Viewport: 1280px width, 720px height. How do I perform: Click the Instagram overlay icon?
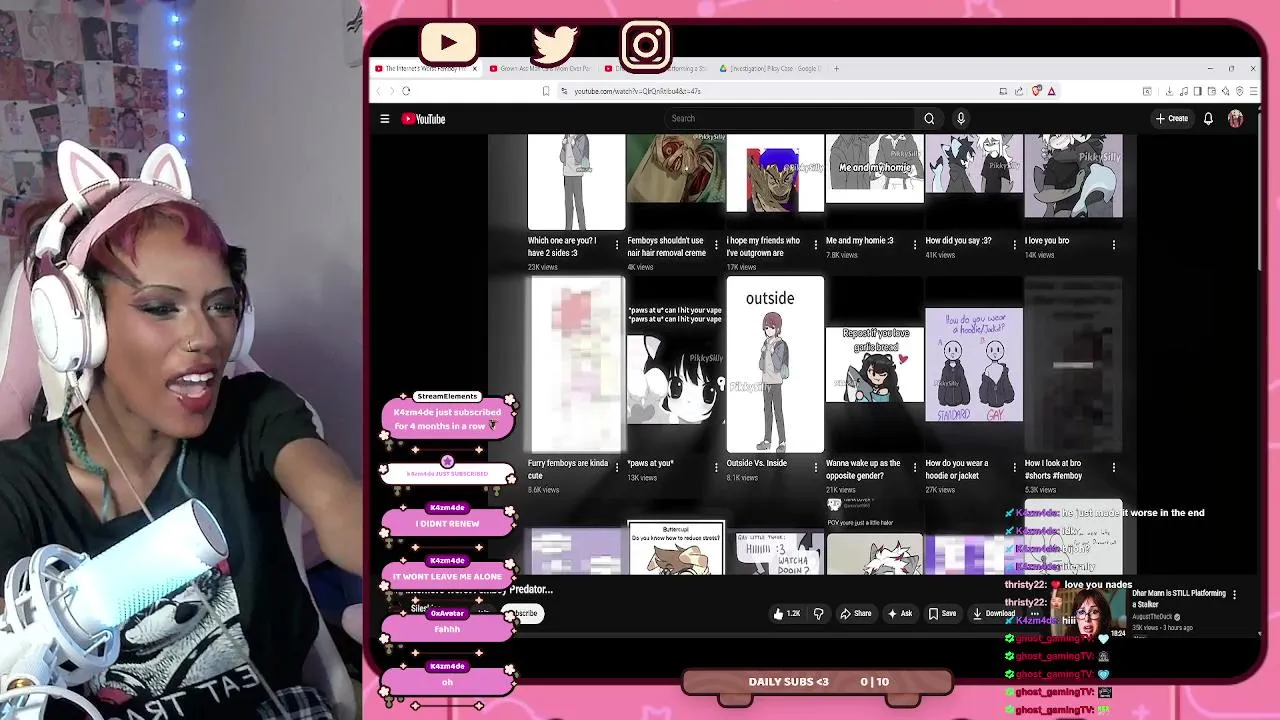point(646,46)
